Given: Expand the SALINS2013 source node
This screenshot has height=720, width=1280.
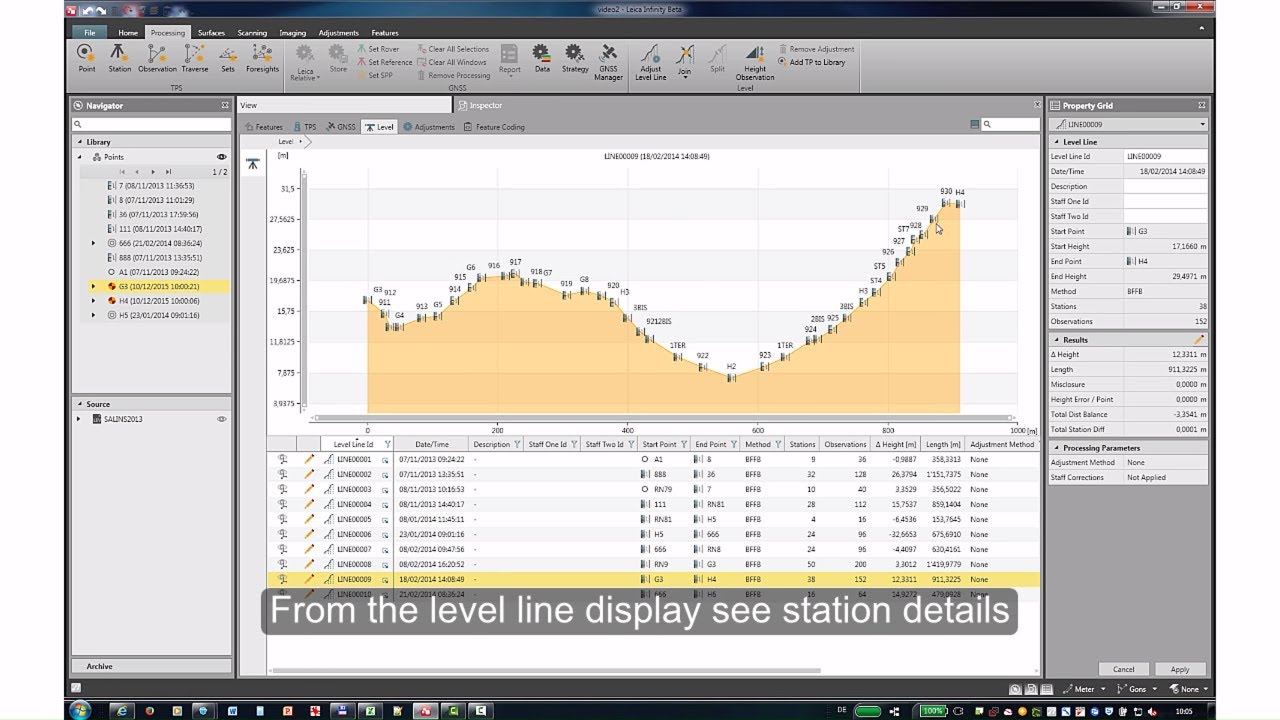Looking at the screenshot, I should [79, 419].
